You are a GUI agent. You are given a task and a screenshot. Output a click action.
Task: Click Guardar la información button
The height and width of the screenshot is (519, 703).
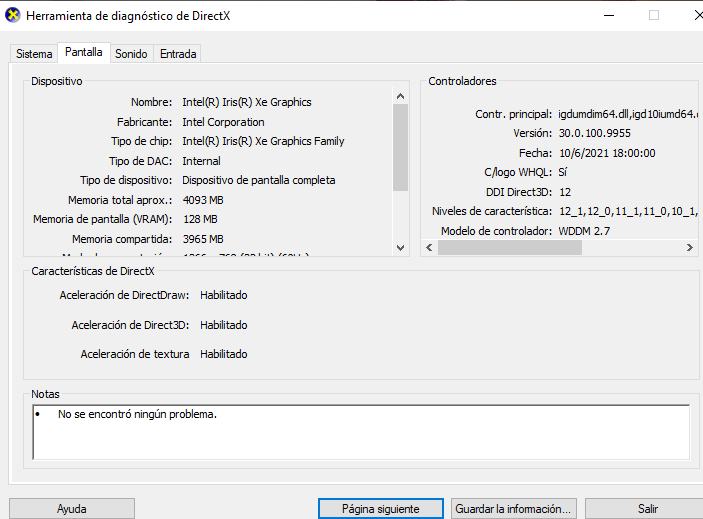click(x=513, y=509)
